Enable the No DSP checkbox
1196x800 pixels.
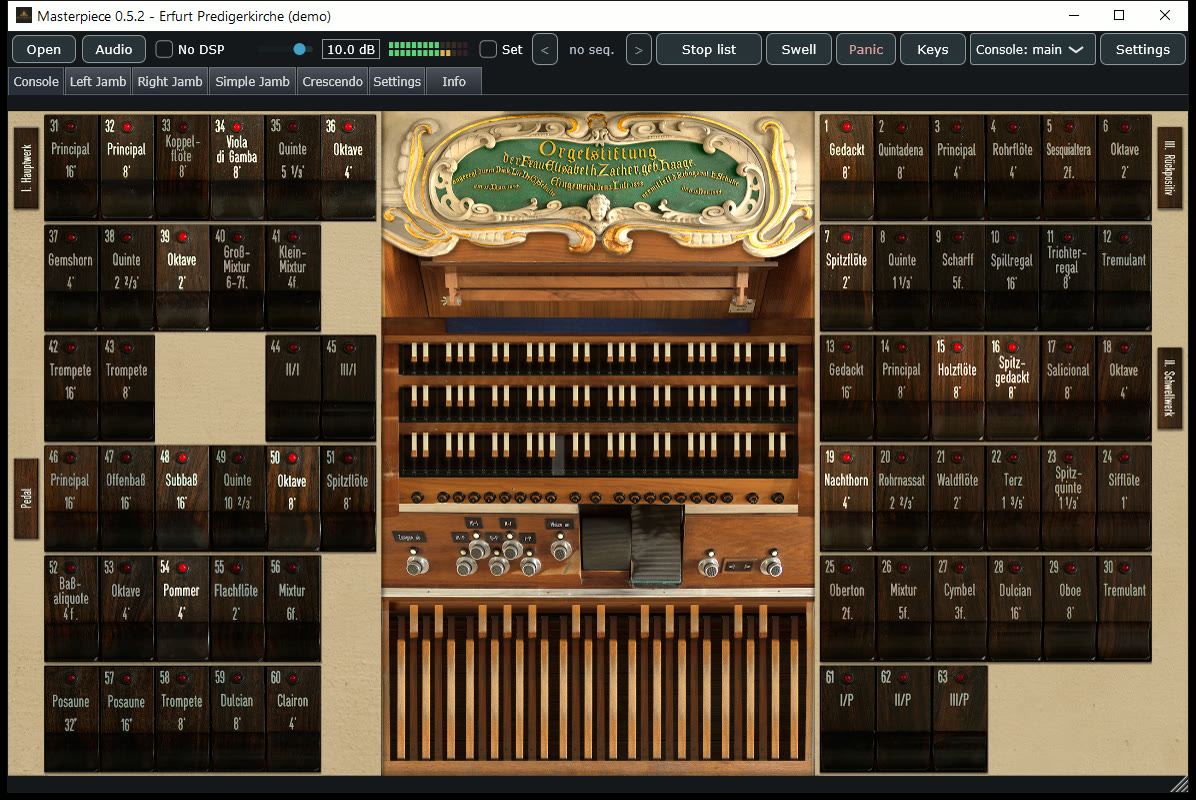click(164, 50)
